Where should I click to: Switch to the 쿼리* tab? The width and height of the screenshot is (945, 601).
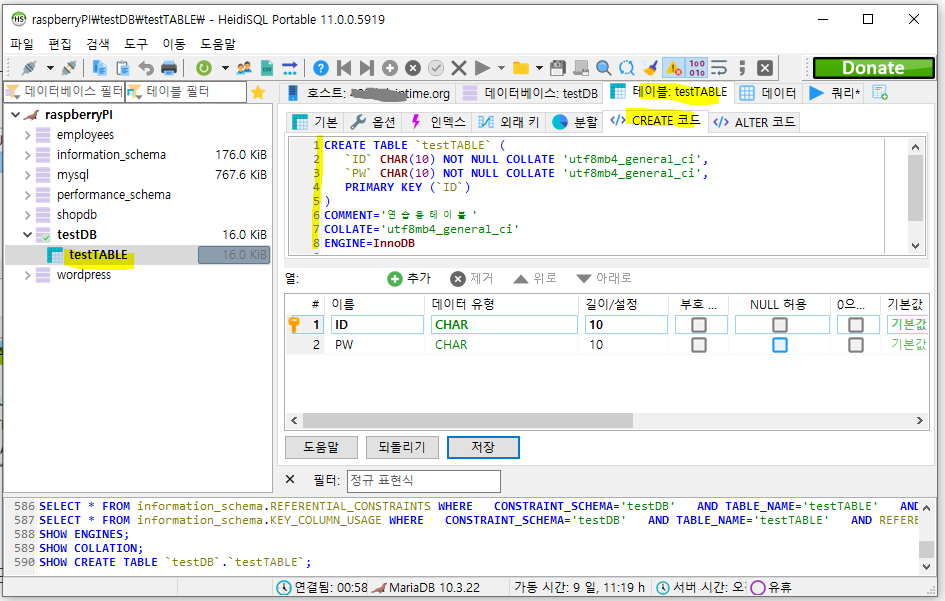[x=835, y=93]
